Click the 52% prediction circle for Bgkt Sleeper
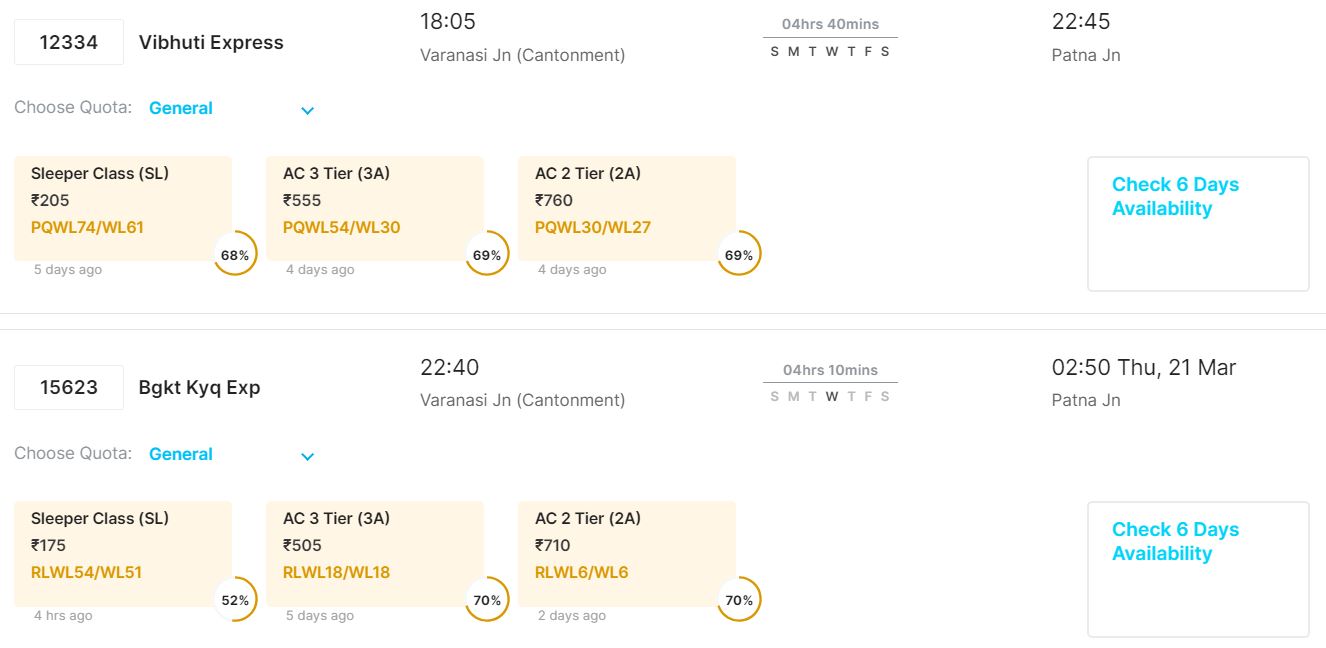This screenshot has width=1326, height=648. (x=235, y=600)
